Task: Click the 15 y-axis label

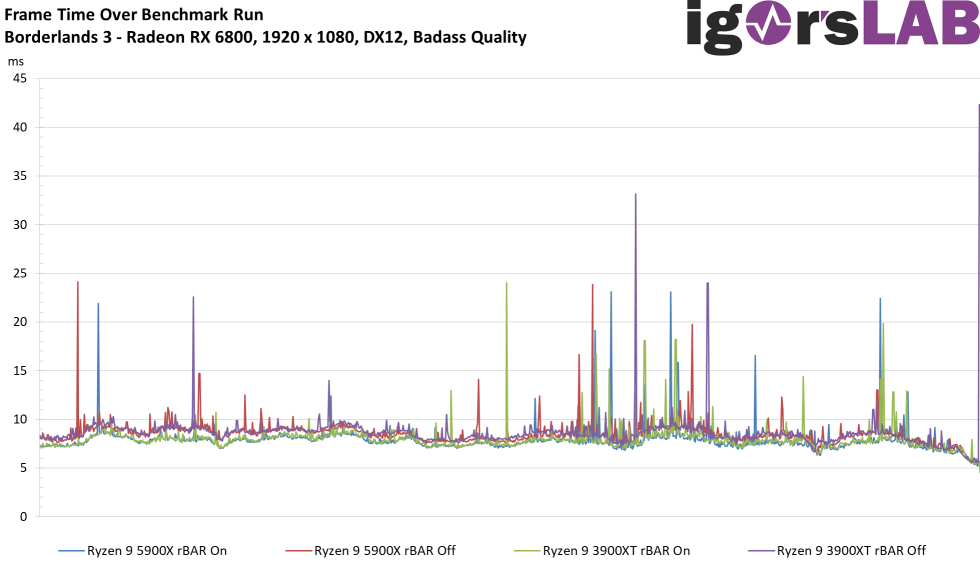Action: point(20,371)
